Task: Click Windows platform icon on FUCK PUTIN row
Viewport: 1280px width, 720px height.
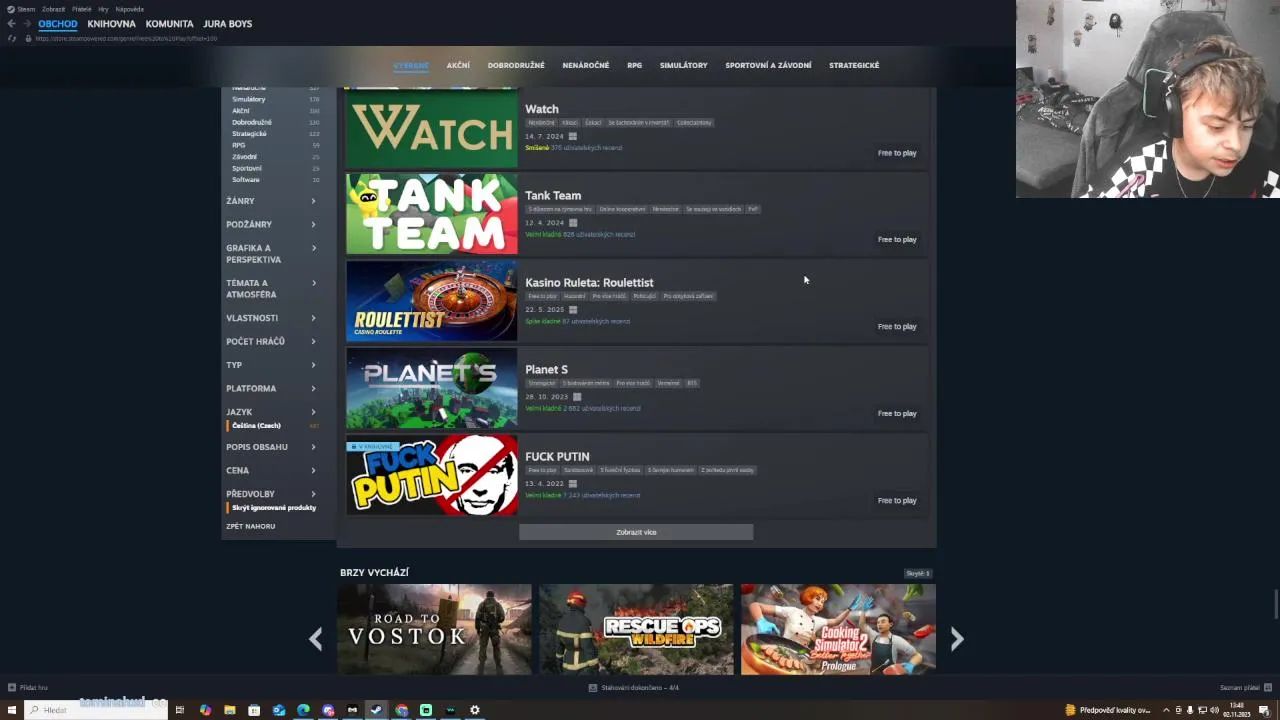Action: click(572, 484)
